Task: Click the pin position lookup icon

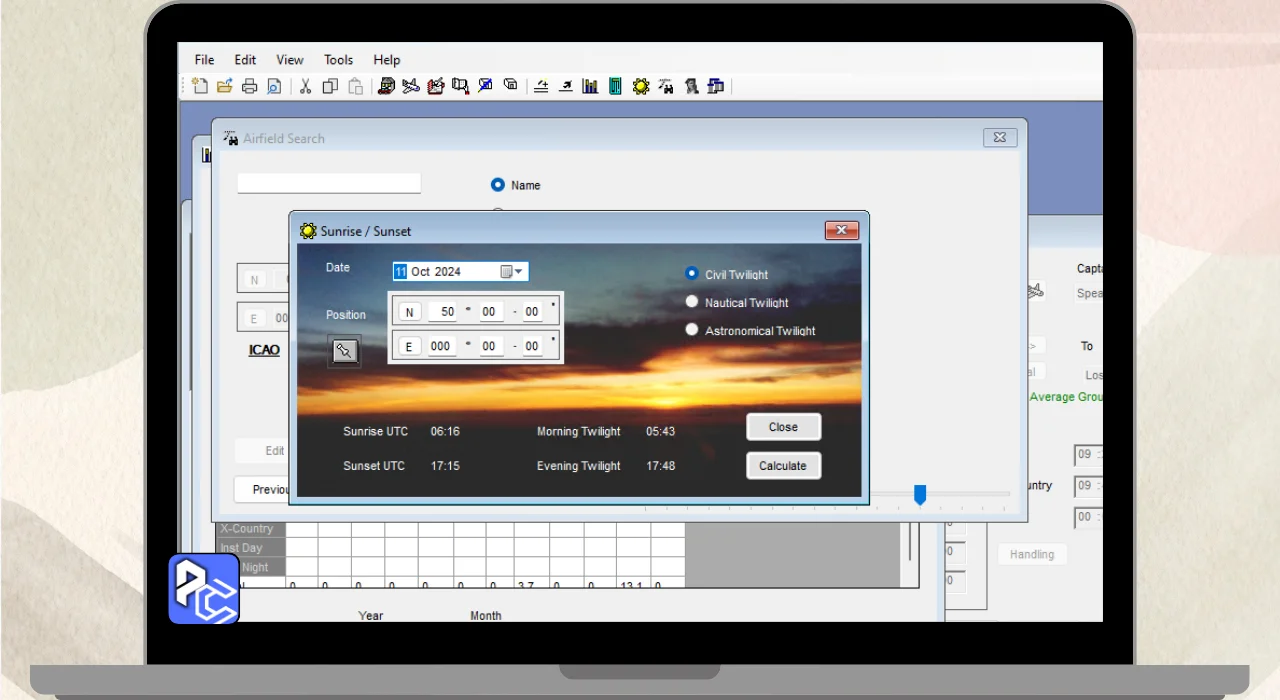Action: click(344, 350)
